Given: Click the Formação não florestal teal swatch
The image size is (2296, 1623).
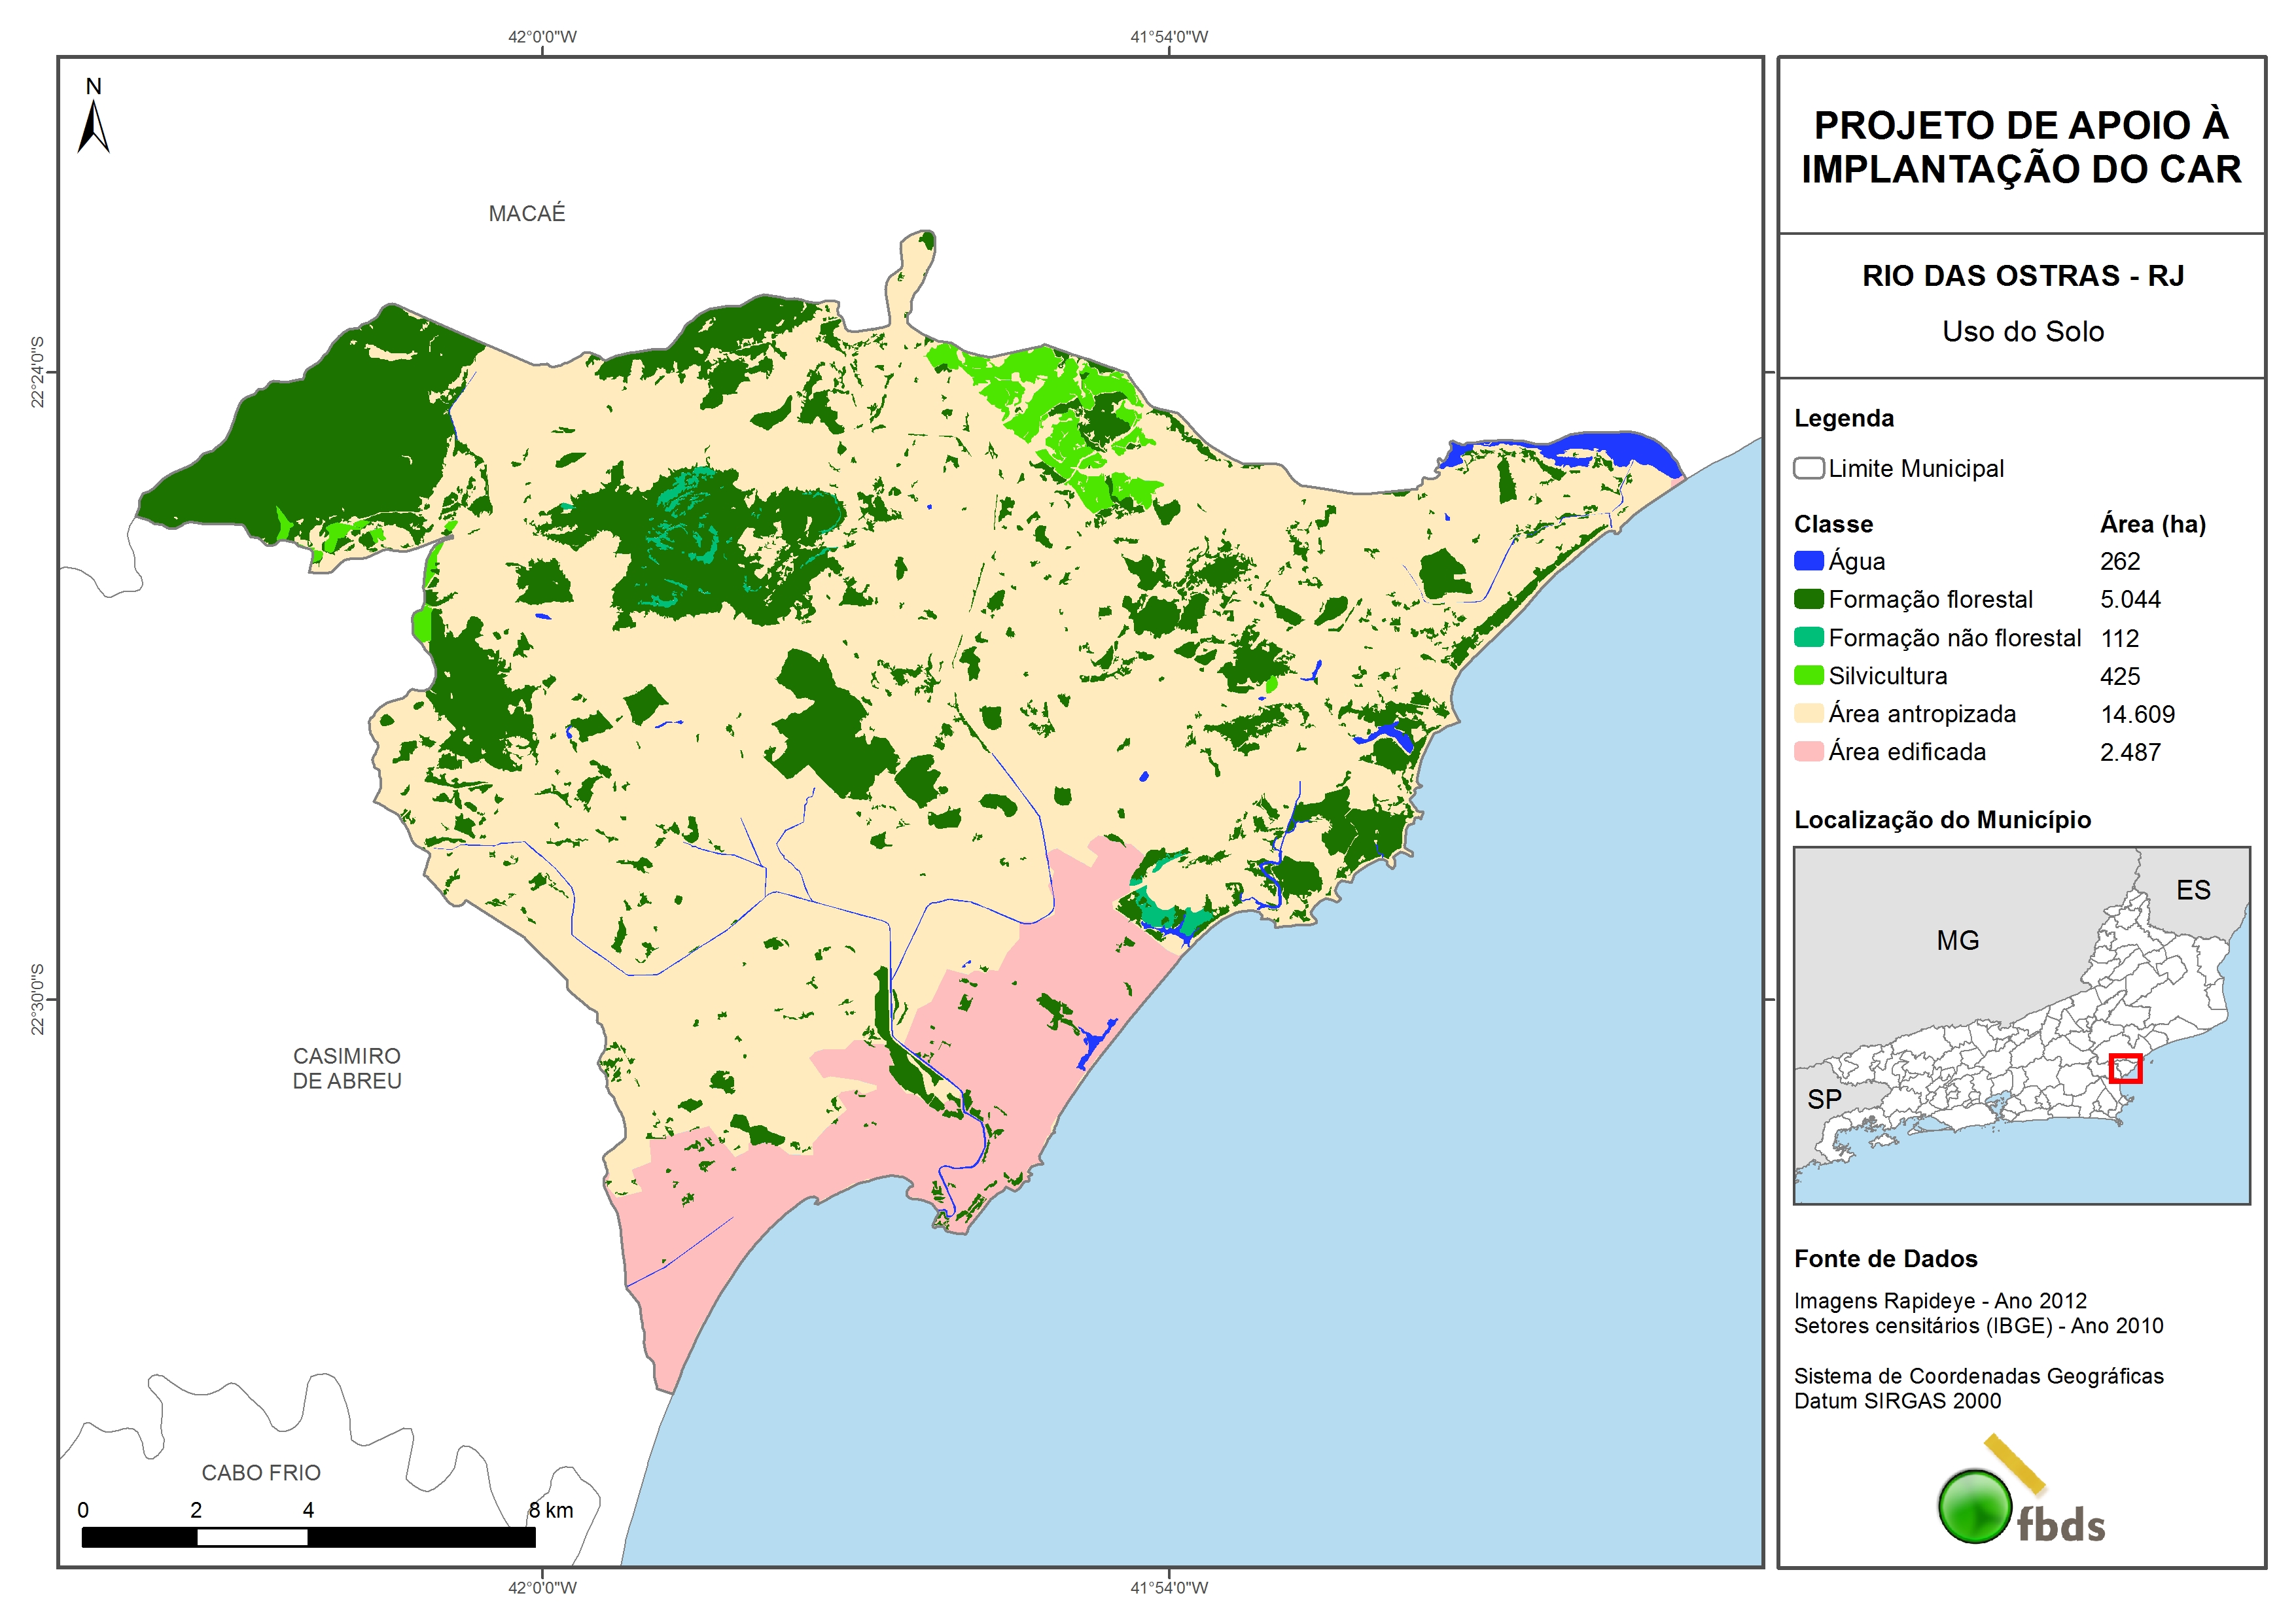Looking at the screenshot, I should point(1808,637).
